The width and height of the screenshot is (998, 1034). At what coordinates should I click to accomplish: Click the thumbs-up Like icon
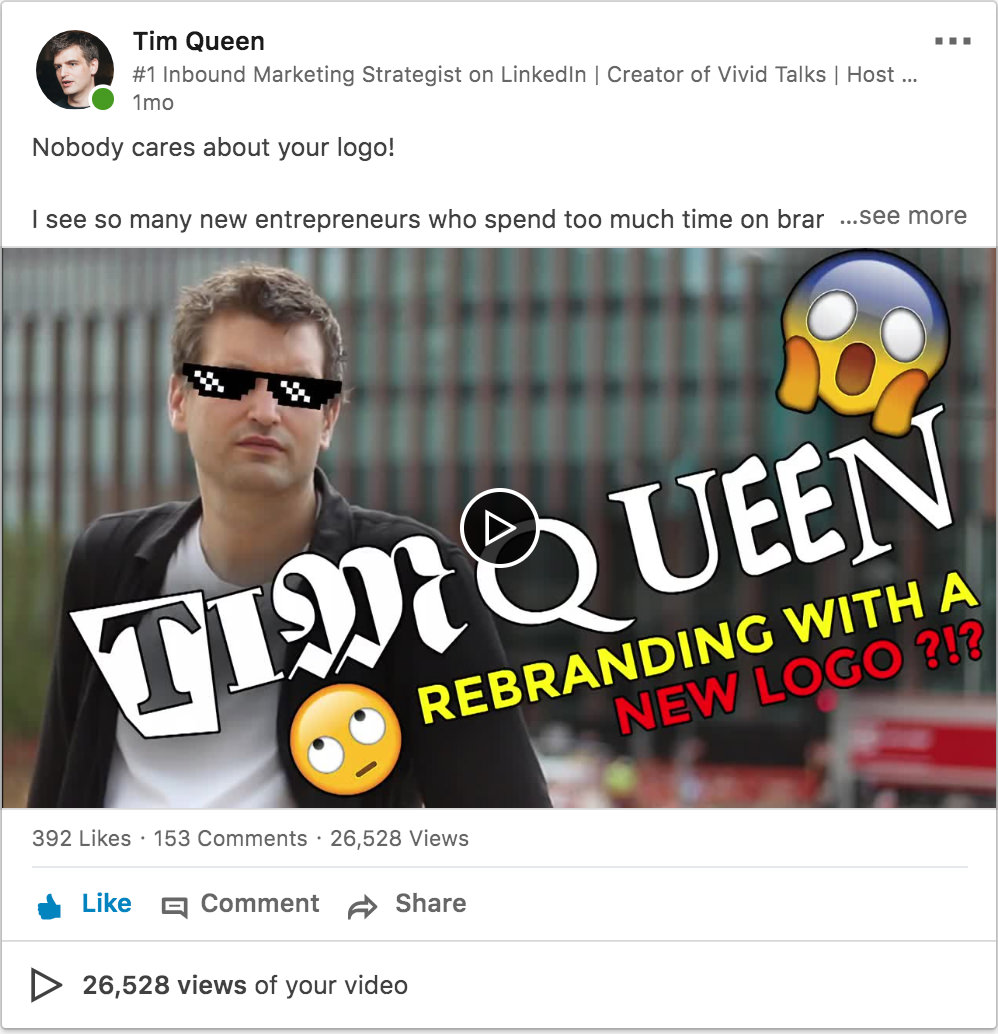pyautogui.click(x=49, y=906)
